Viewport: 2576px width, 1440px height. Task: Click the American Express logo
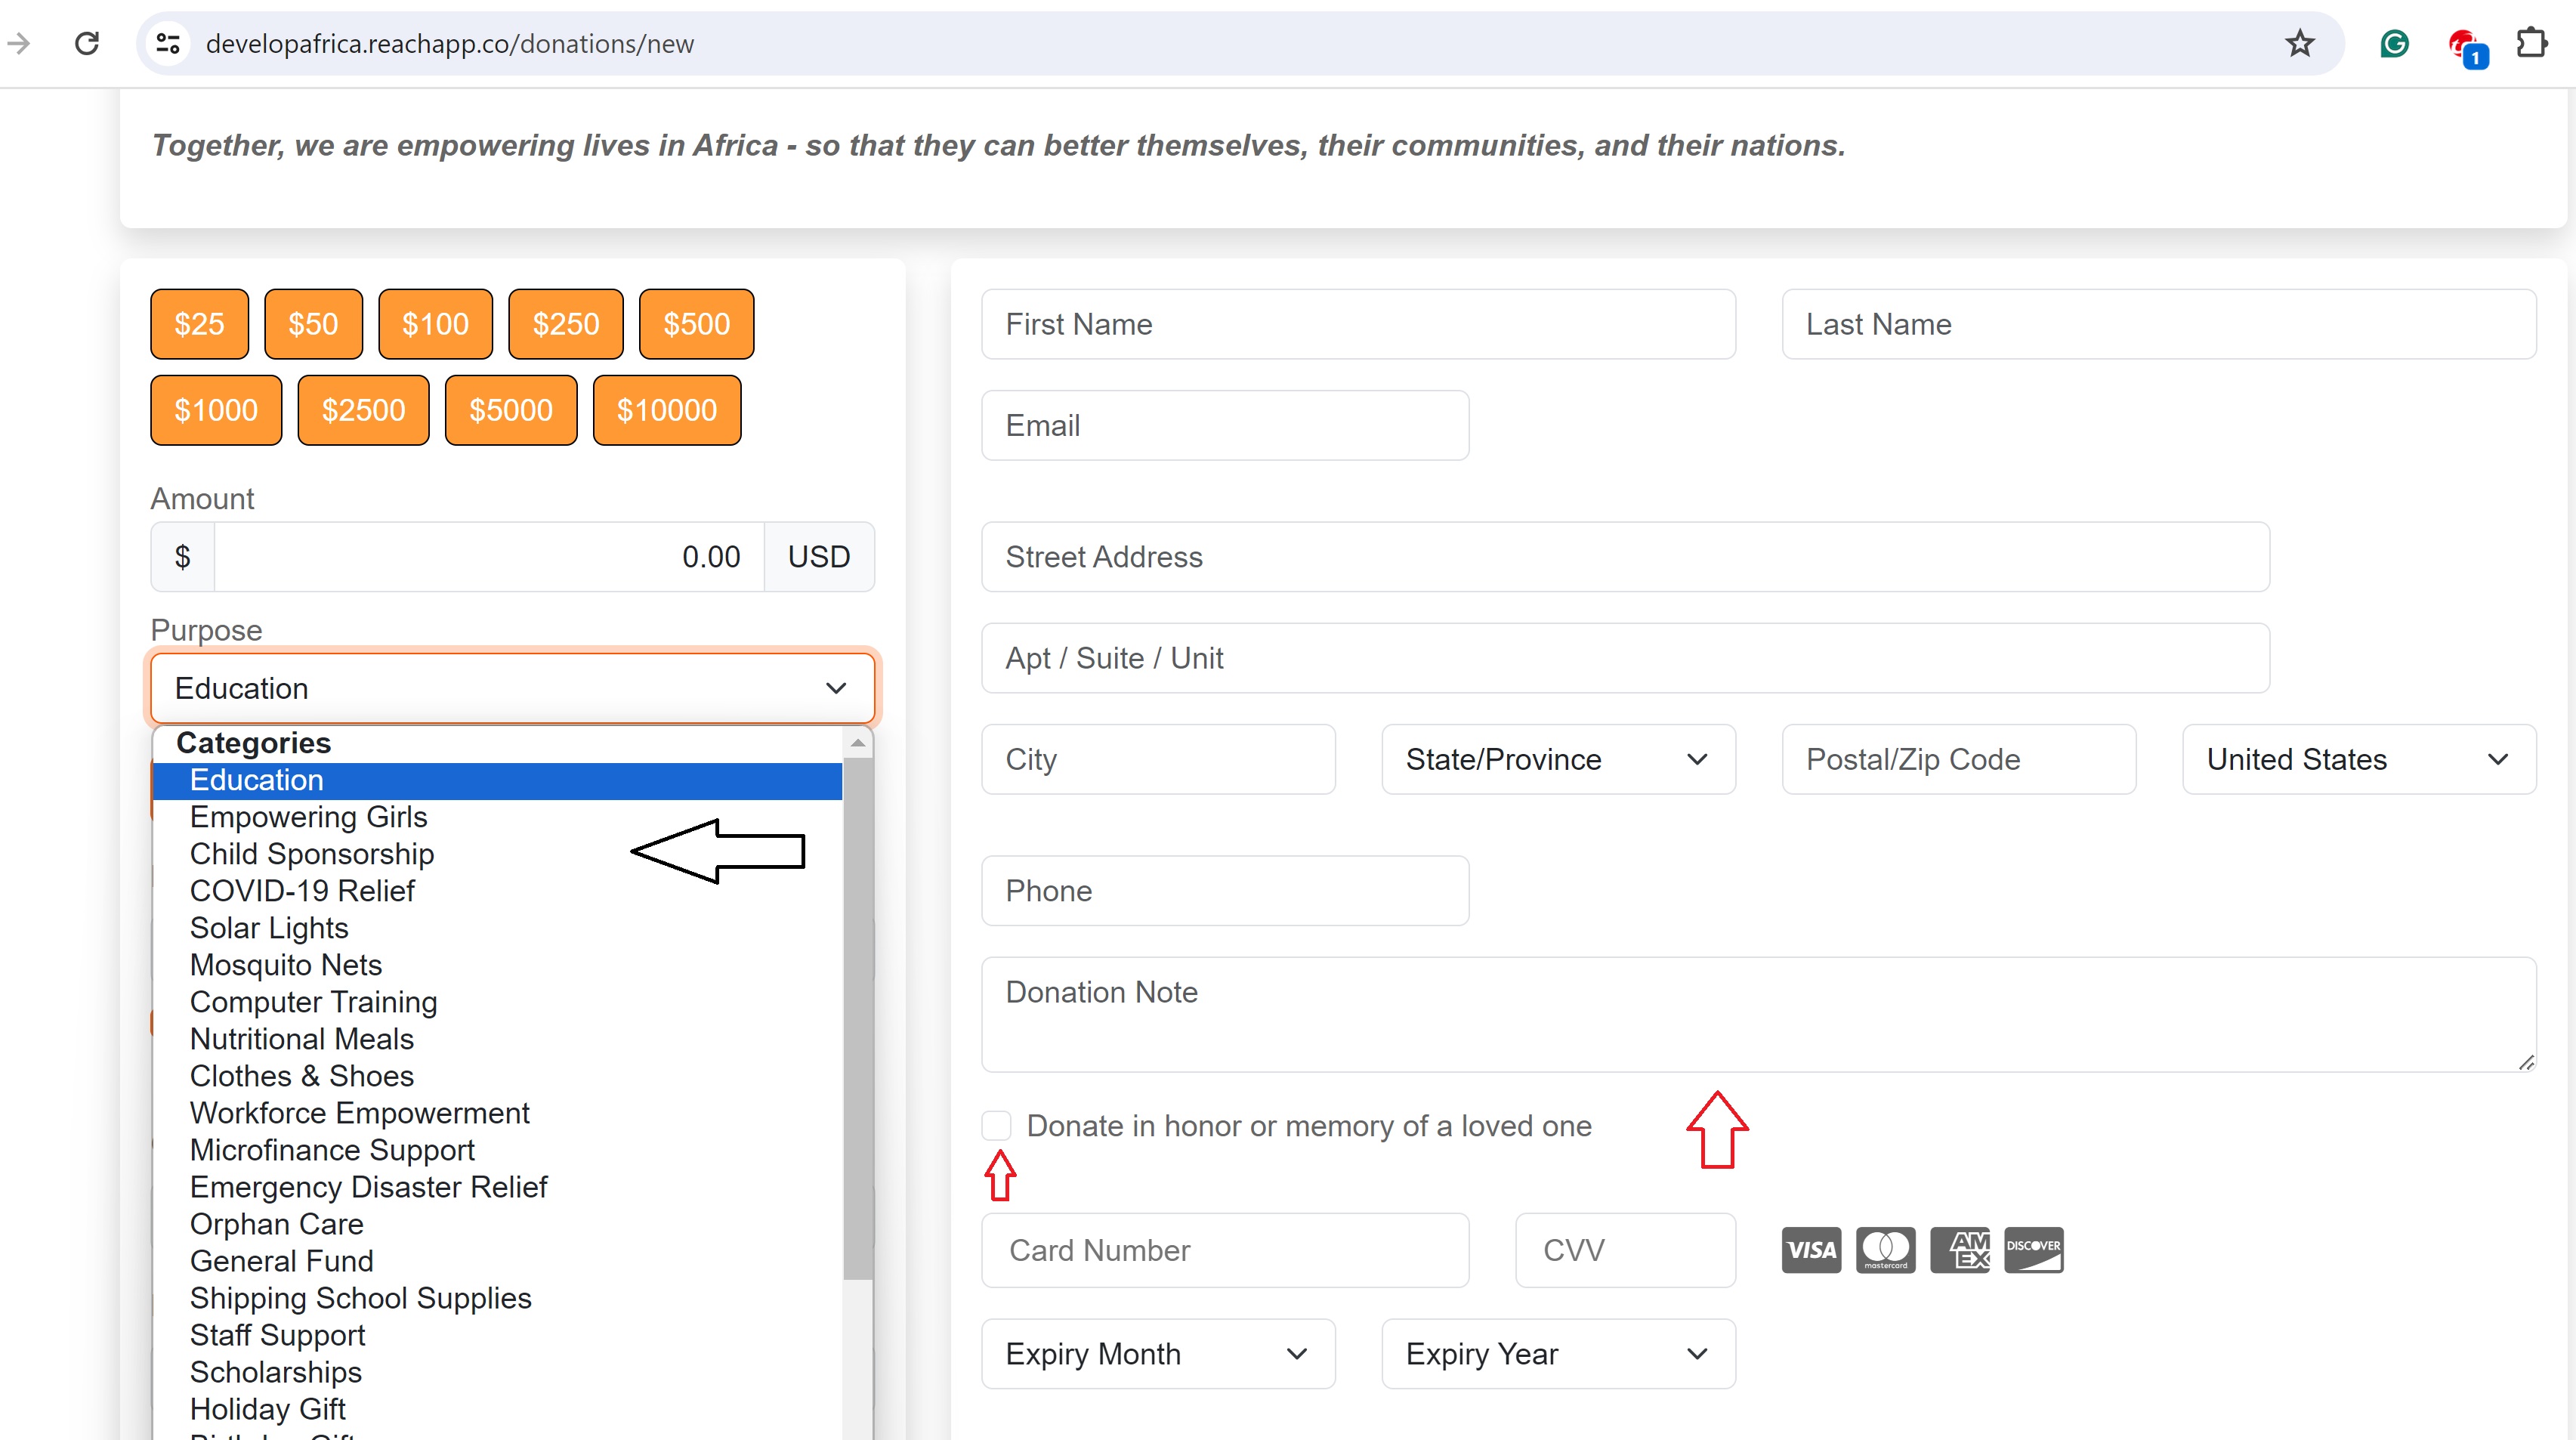point(1960,1250)
